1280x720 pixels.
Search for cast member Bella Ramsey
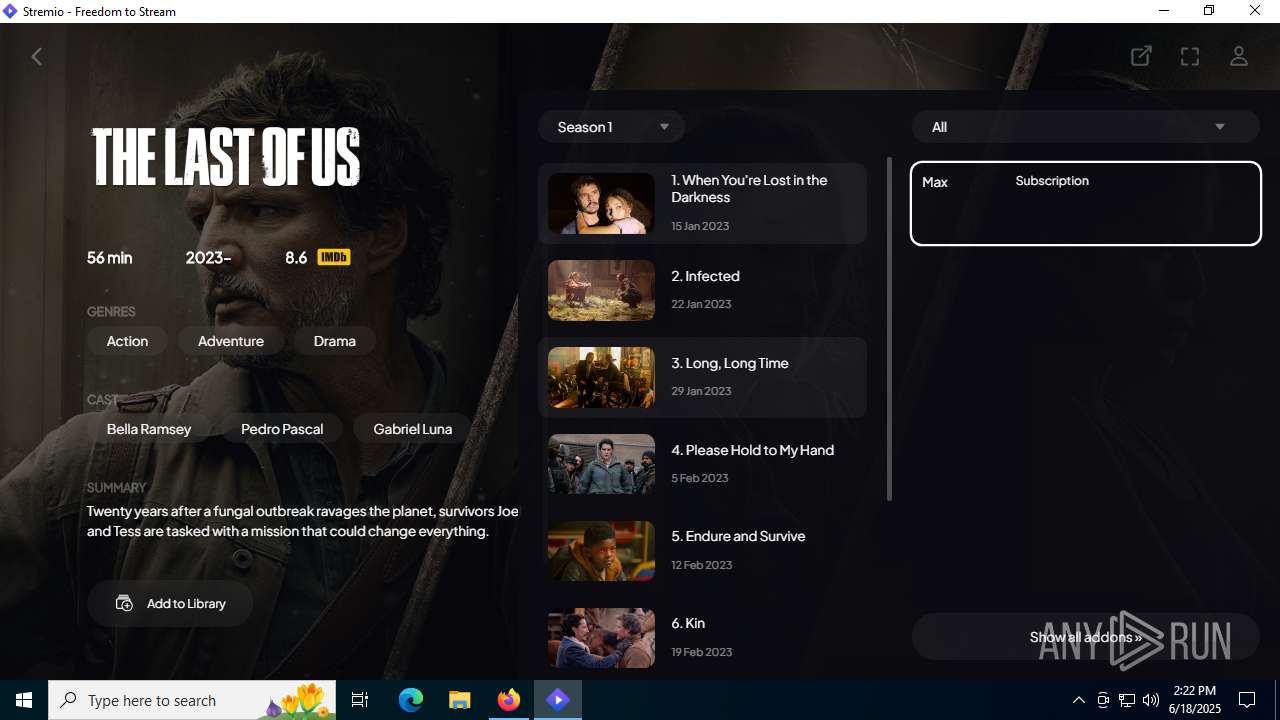click(x=149, y=429)
